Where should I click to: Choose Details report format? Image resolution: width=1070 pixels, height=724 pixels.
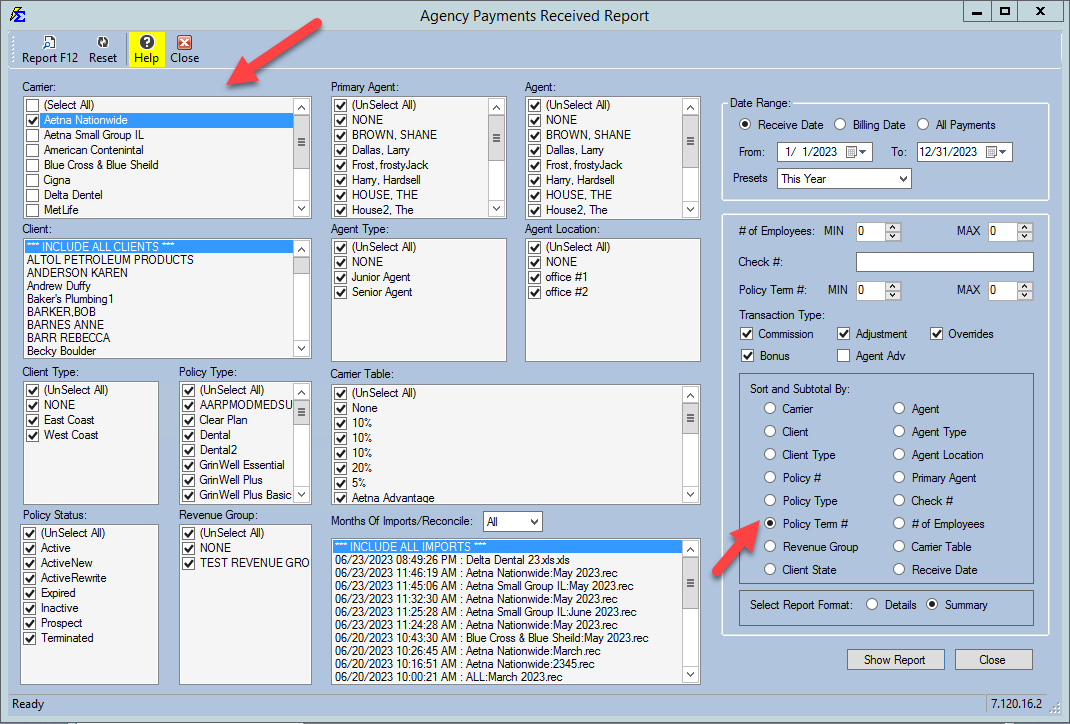pyautogui.click(x=873, y=605)
